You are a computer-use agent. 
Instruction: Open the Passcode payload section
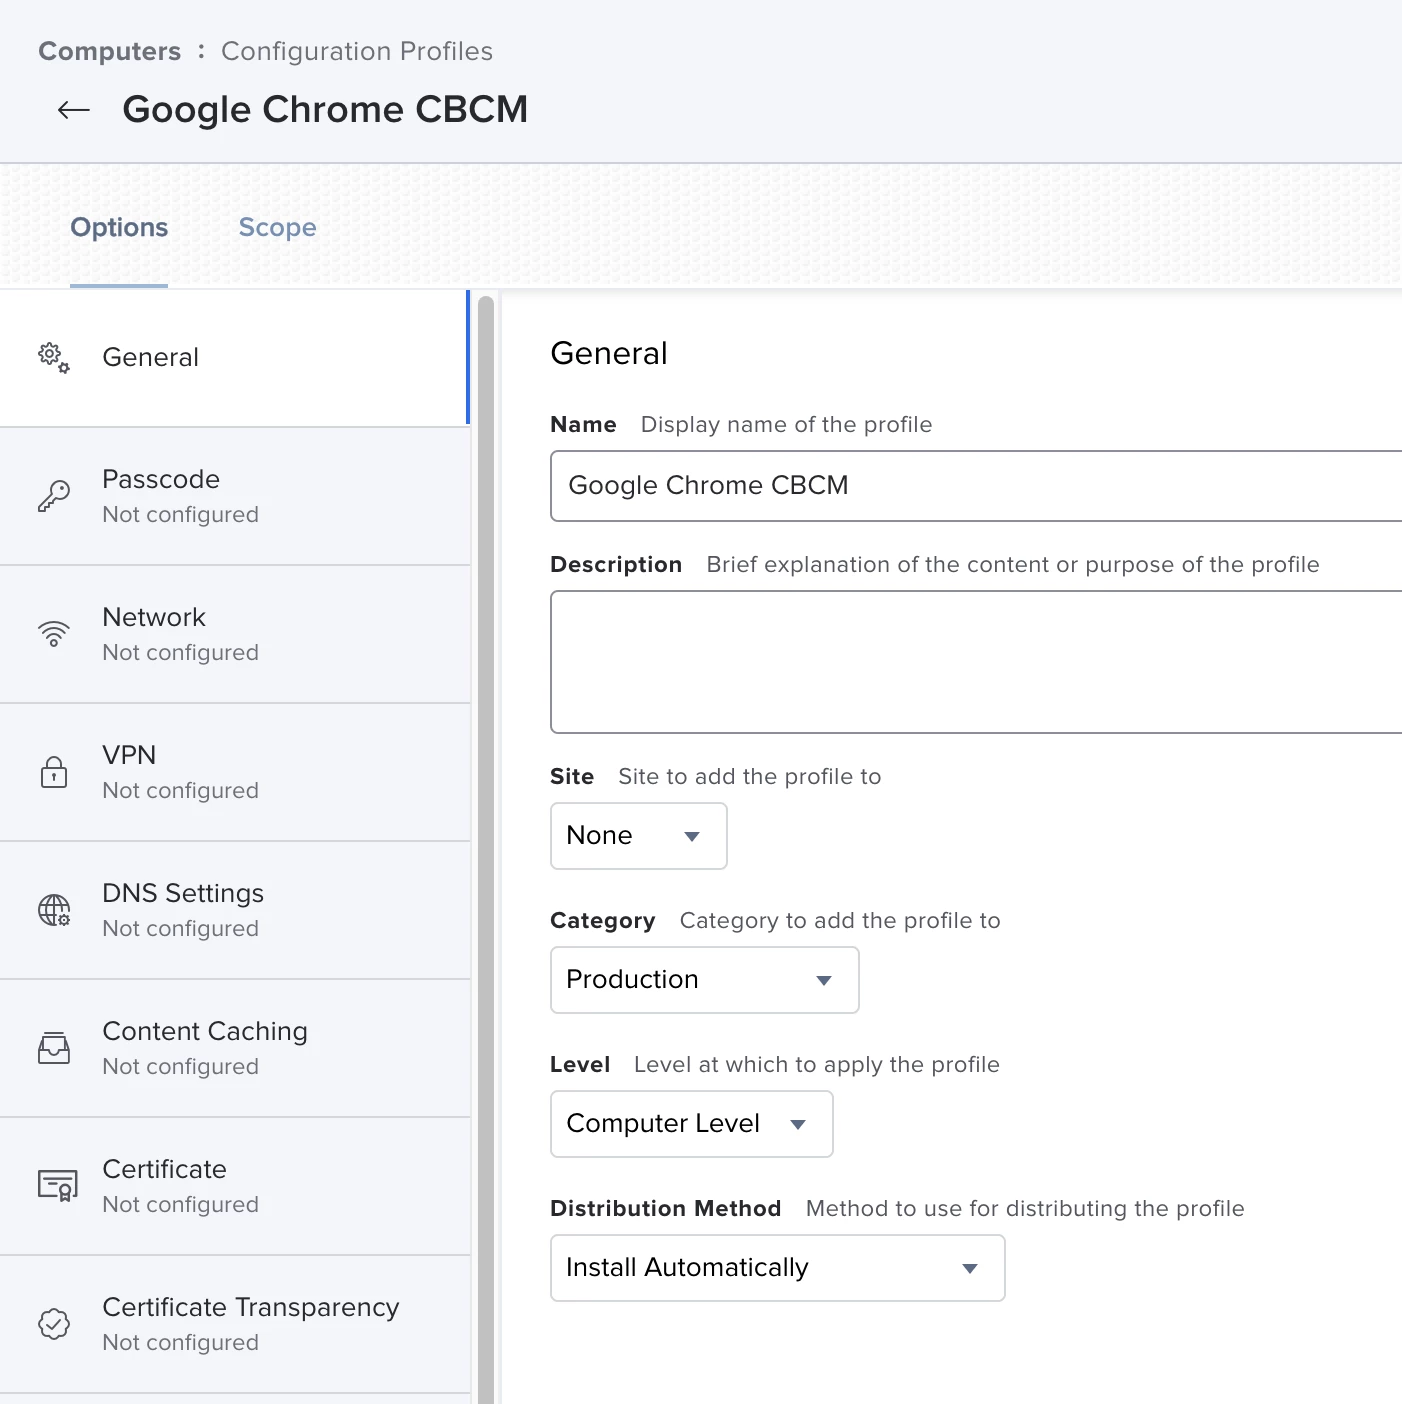[235, 497]
